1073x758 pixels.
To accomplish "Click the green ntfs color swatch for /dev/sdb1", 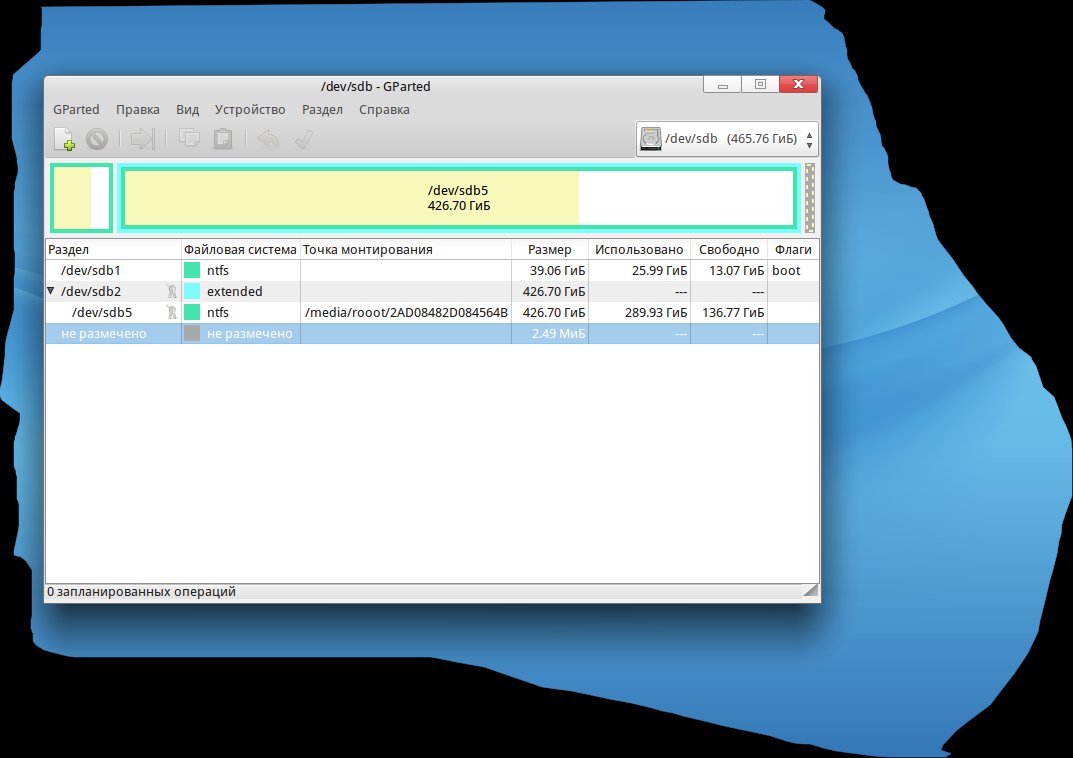I will point(192,270).
